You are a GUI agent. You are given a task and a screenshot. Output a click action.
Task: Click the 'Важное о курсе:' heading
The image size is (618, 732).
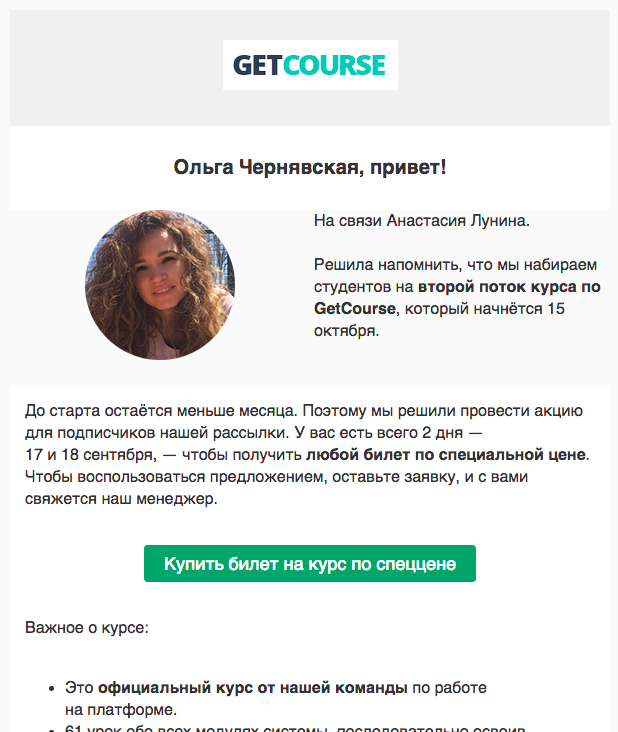click(87, 627)
